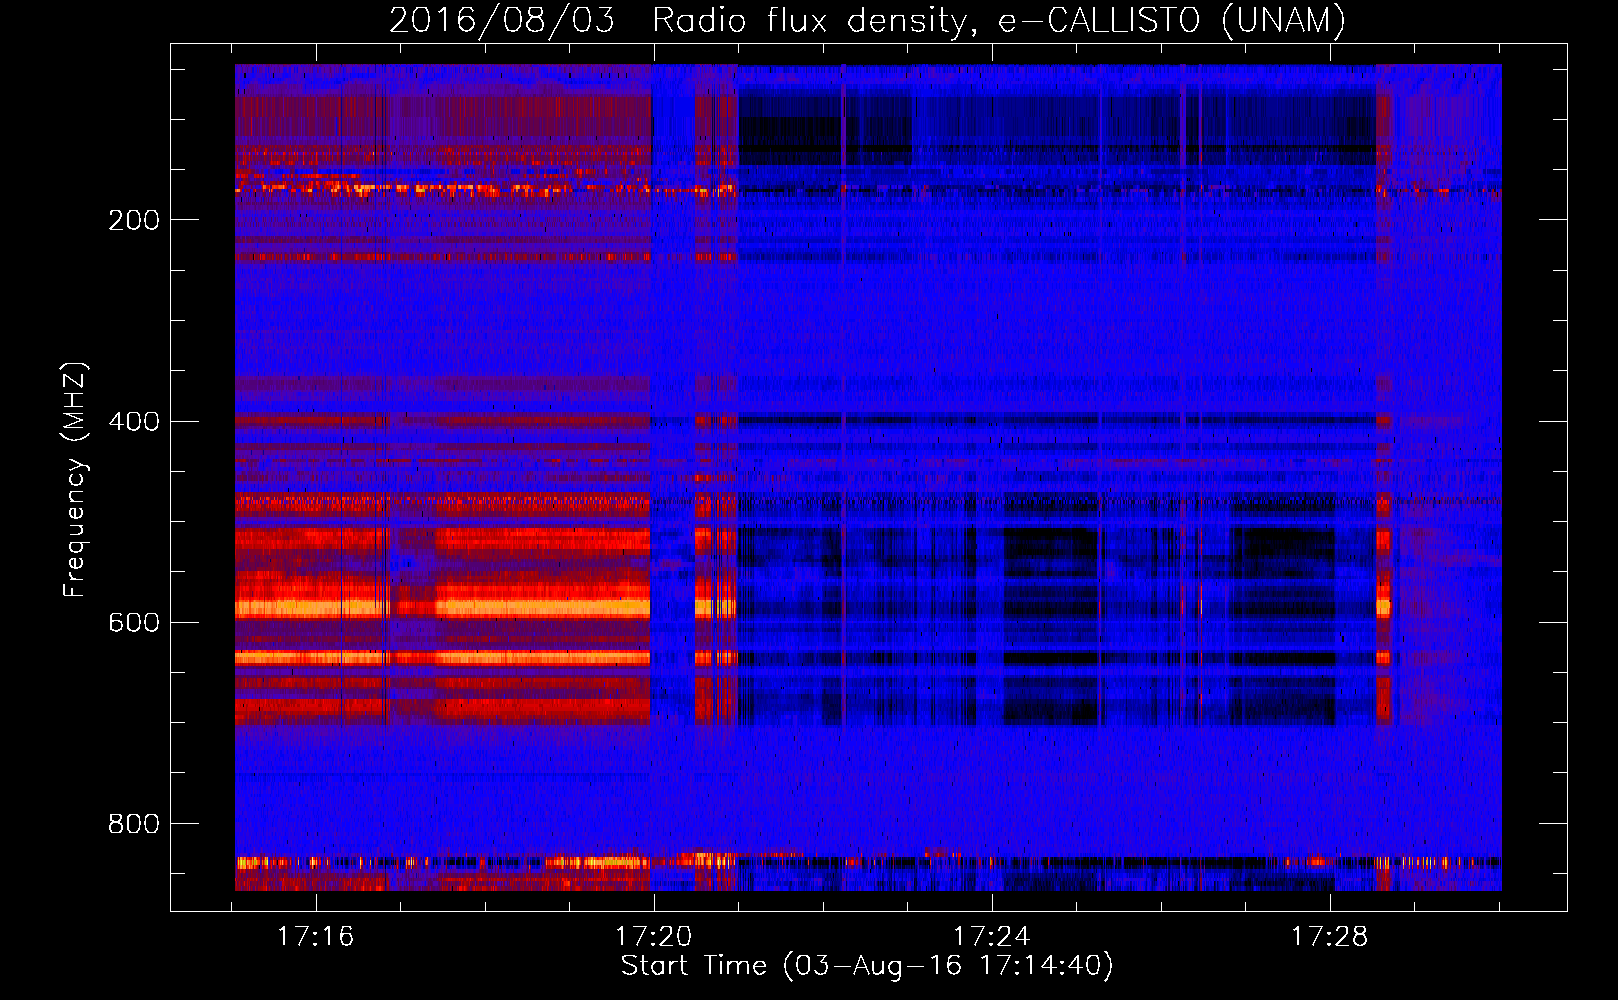
Task: Click the 17:24 time tick label
Action: pos(992,937)
